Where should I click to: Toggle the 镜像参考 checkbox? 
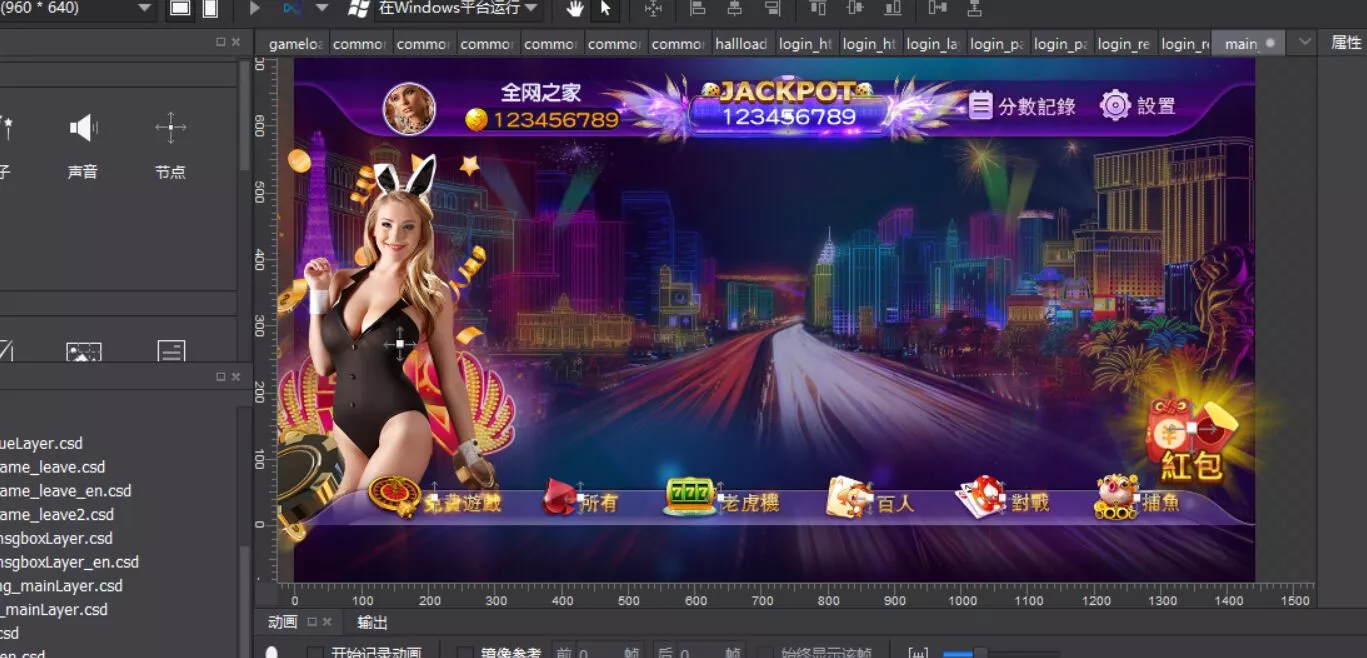click(x=466, y=653)
